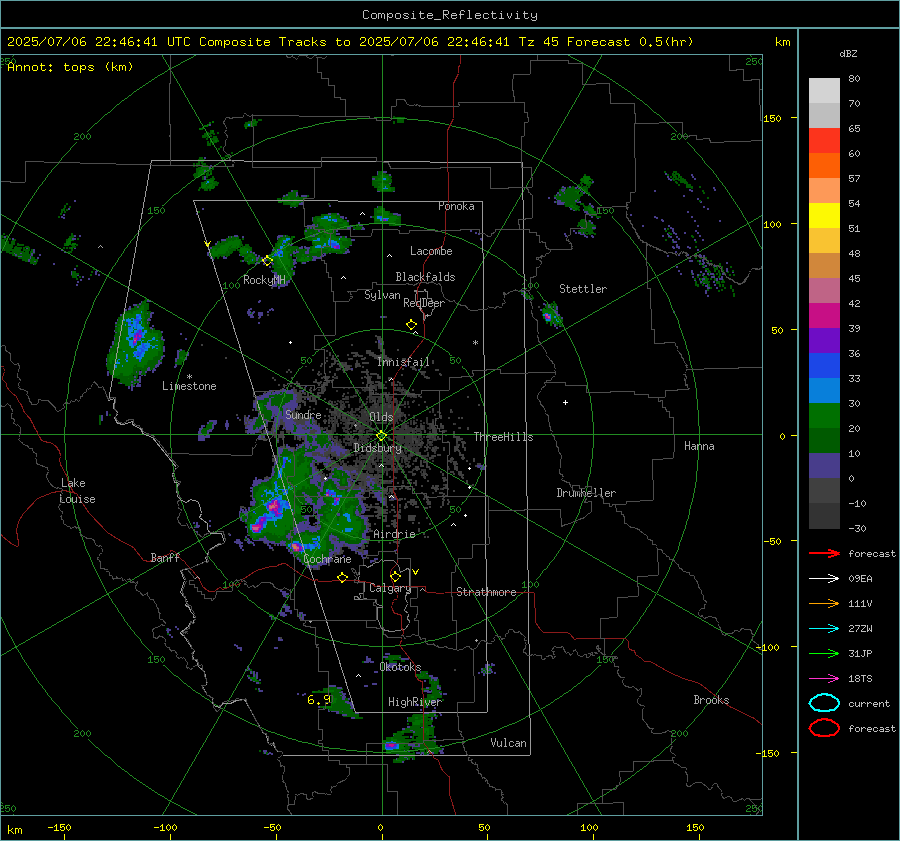Click the green 31JP arrow in the legend
Image resolution: width=900 pixels, height=841 pixels.
(x=824, y=653)
